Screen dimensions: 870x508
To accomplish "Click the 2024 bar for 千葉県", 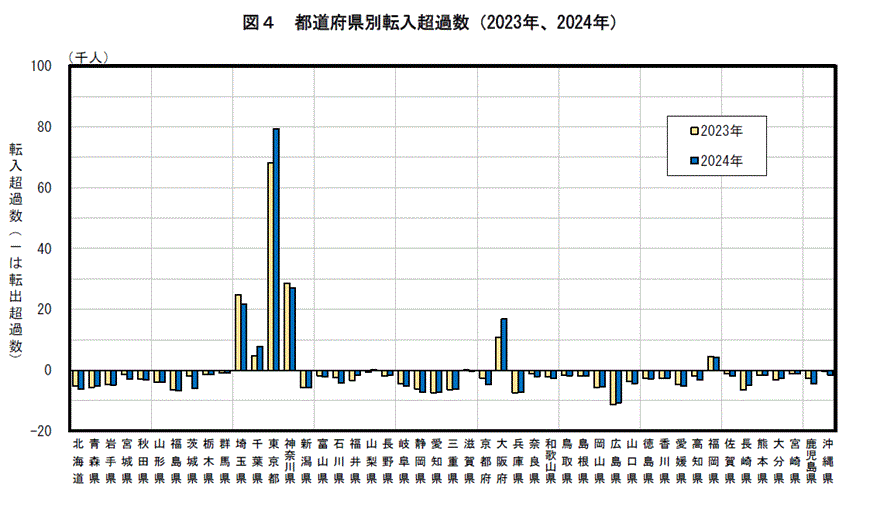I will (x=260, y=358).
